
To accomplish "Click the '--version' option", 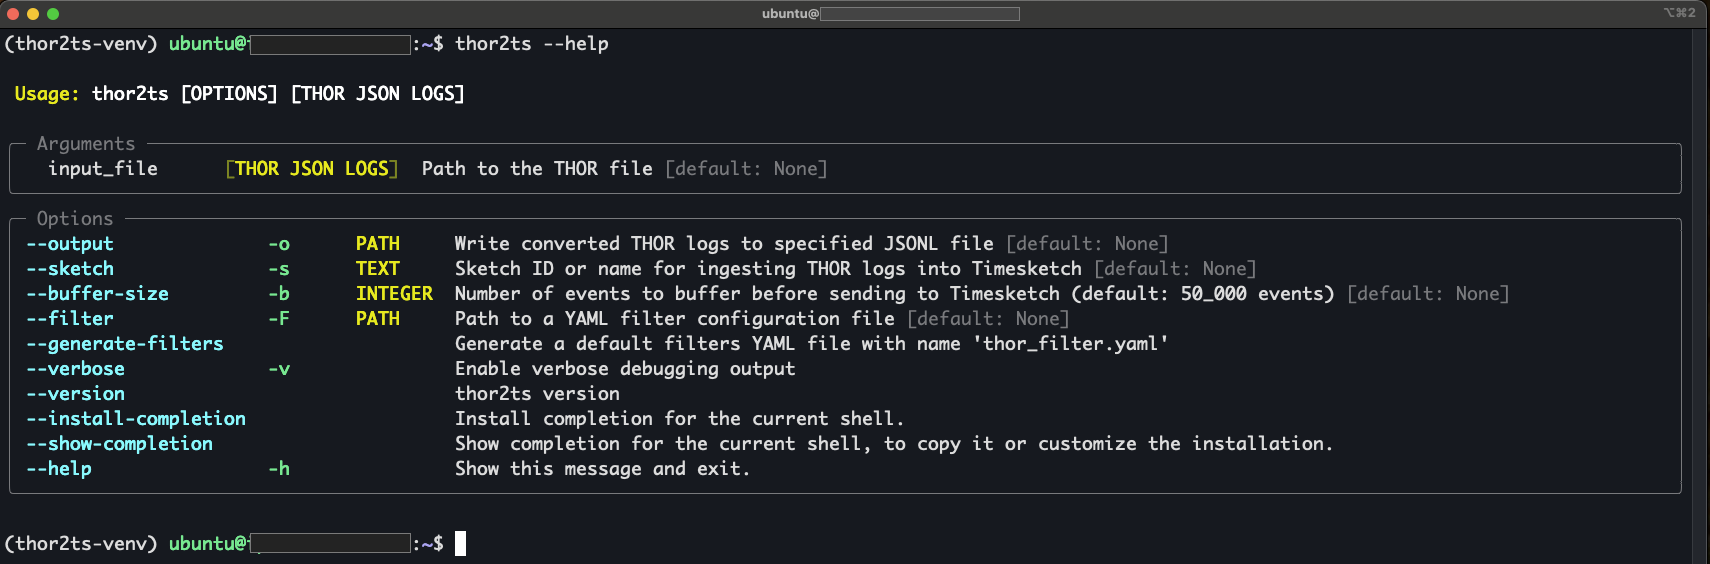I will pyautogui.click(x=75, y=394).
